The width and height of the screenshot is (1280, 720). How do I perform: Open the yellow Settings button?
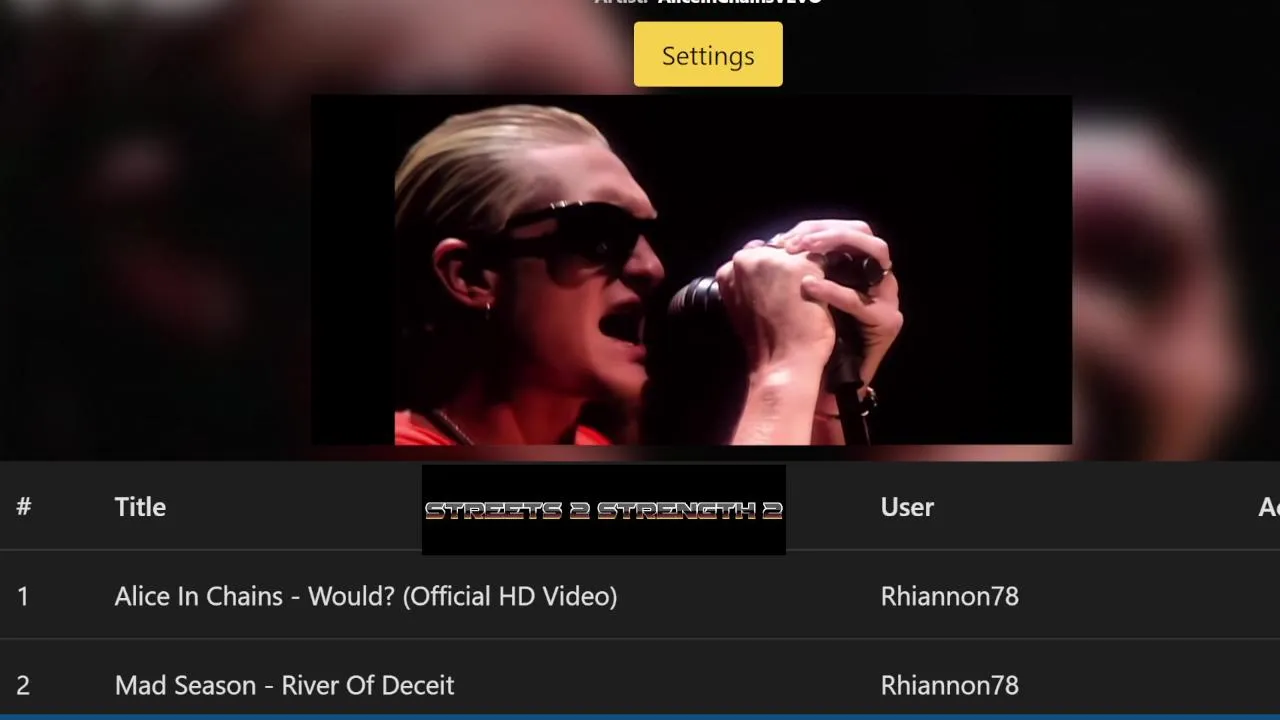[x=708, y=55]
